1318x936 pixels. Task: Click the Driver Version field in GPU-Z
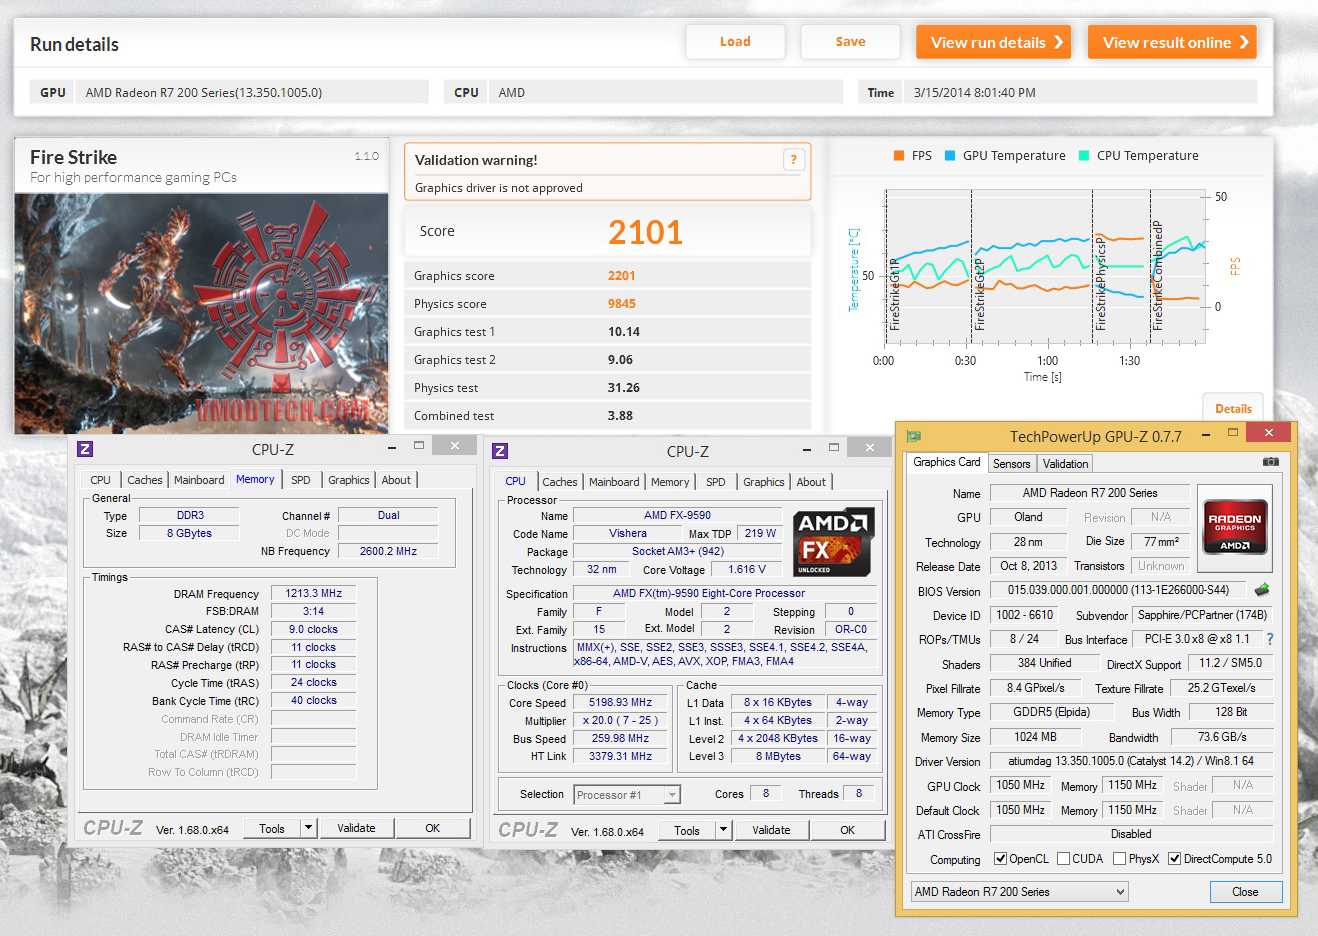pyautogui.click(x=1131, y=761)
